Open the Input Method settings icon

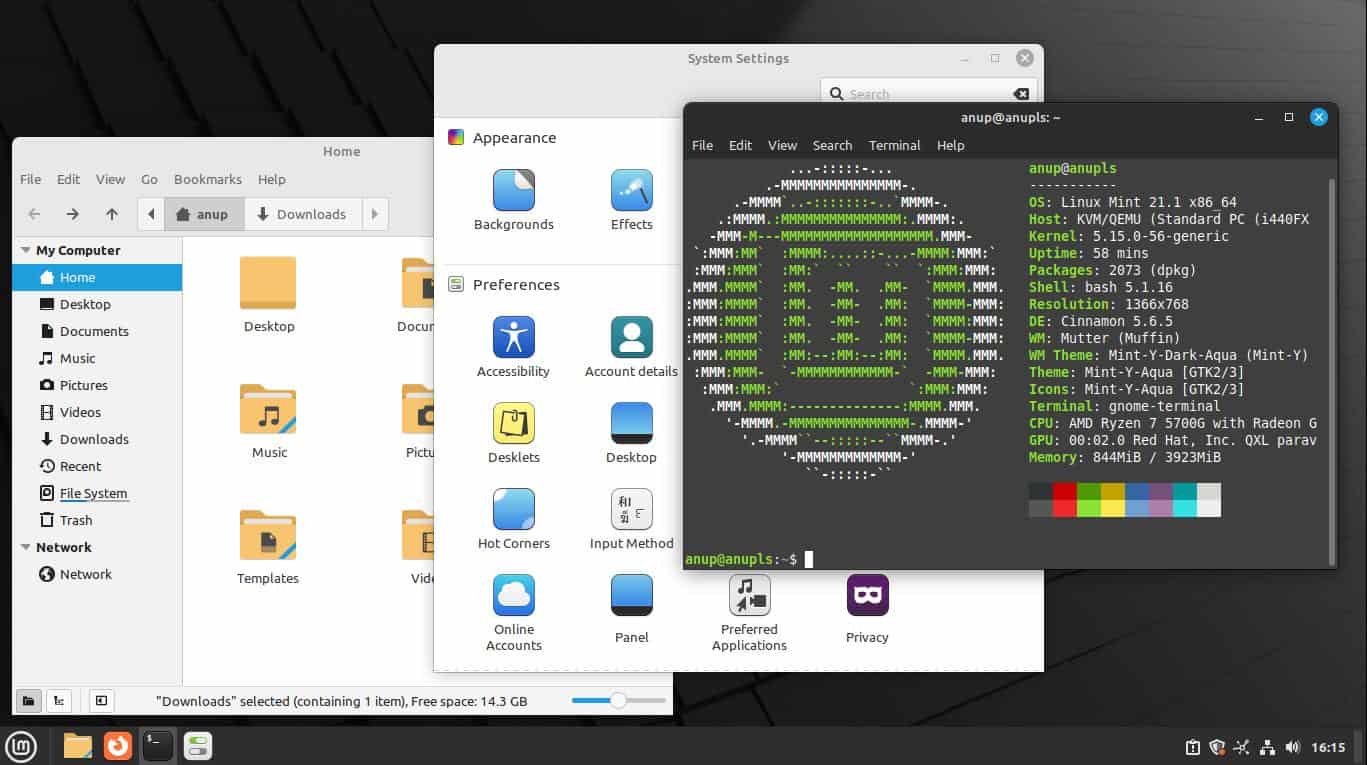coord(630,511)
